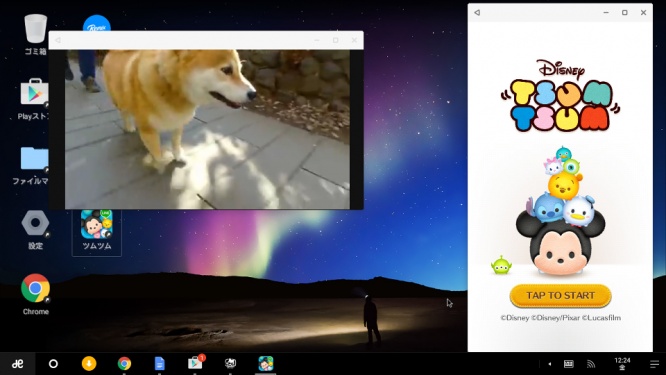
Task: Click the blue Remix desktop icon
Action: pyautogui.click(x=97, y=23)
